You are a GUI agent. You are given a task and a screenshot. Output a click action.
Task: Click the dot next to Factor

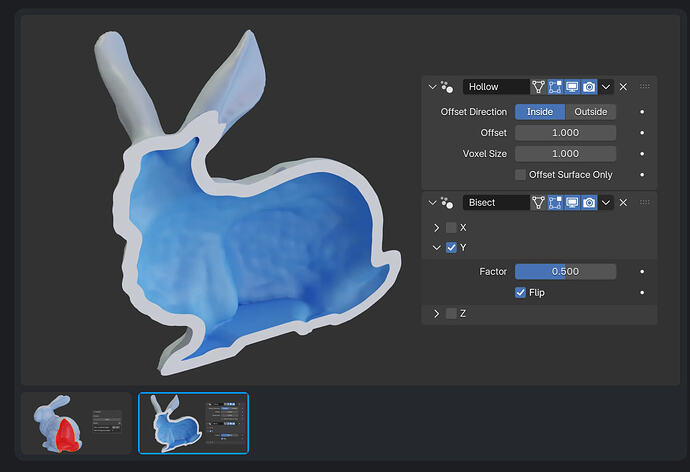click(x=642, y=271)
